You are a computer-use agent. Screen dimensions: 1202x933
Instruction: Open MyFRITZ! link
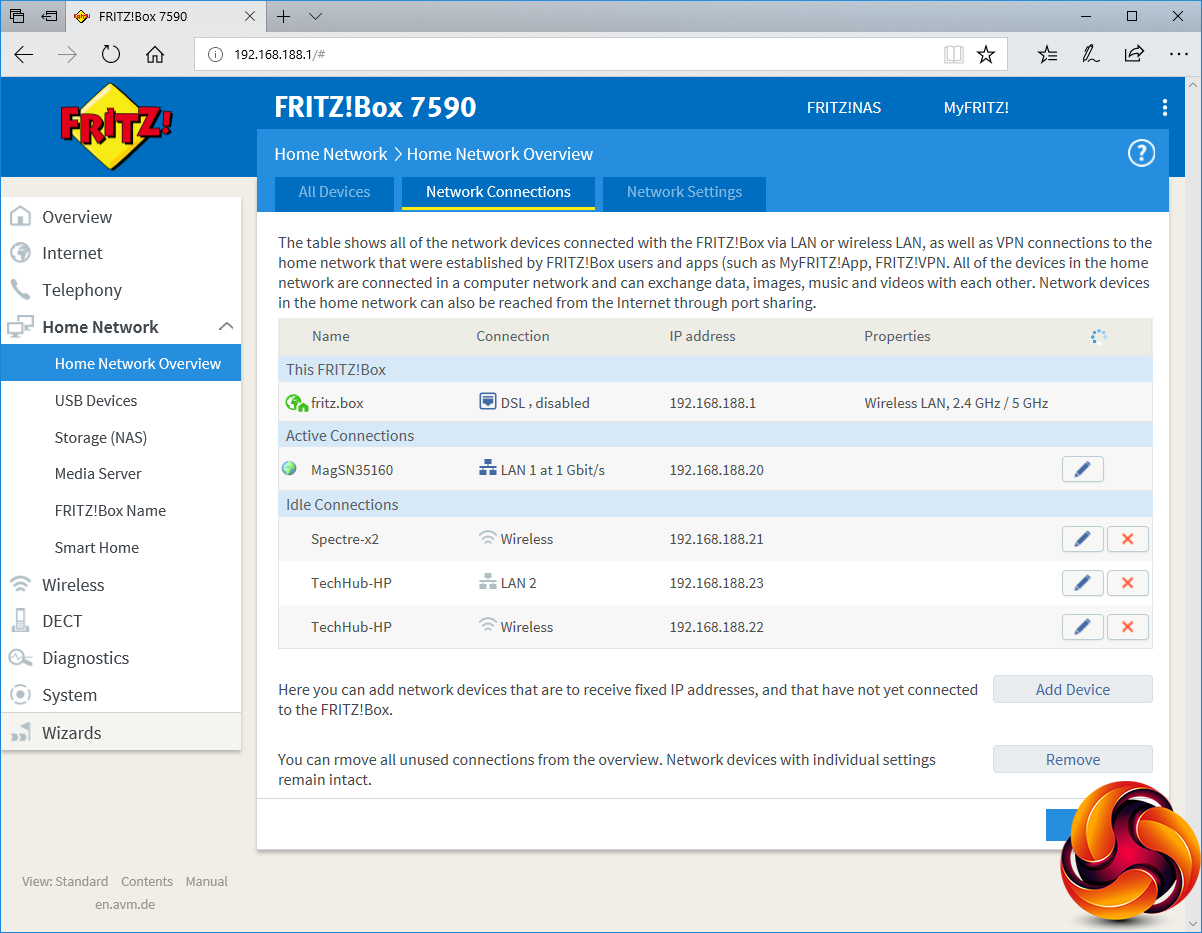pos(976,108)
